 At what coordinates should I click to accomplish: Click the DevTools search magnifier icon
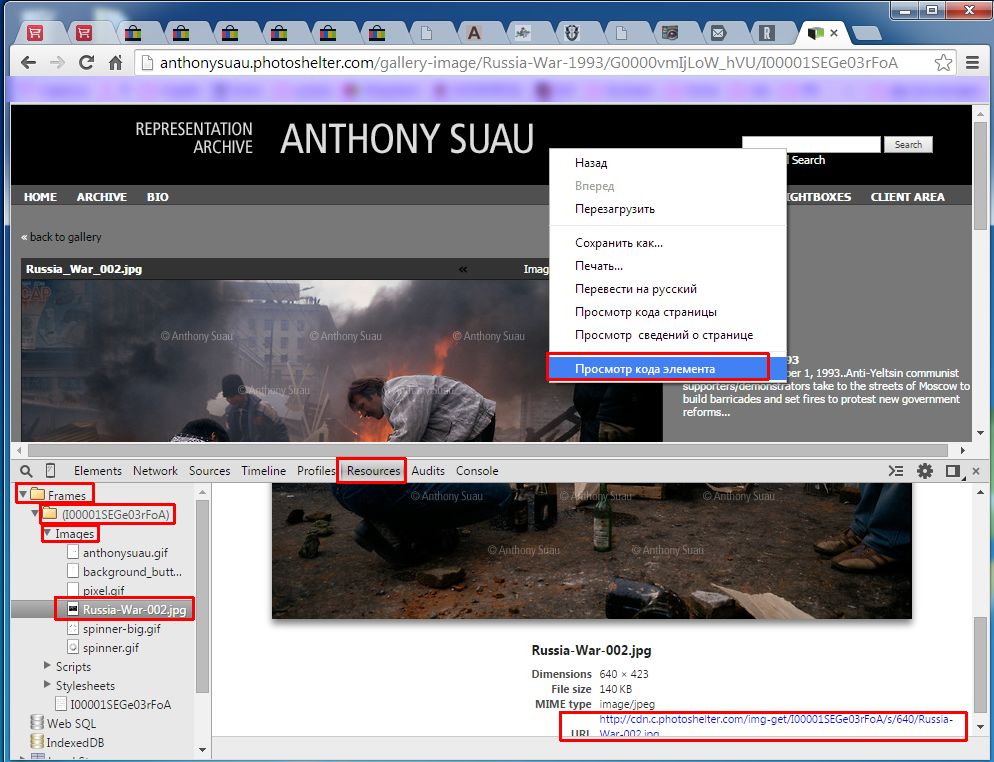[x=26, y=471]
